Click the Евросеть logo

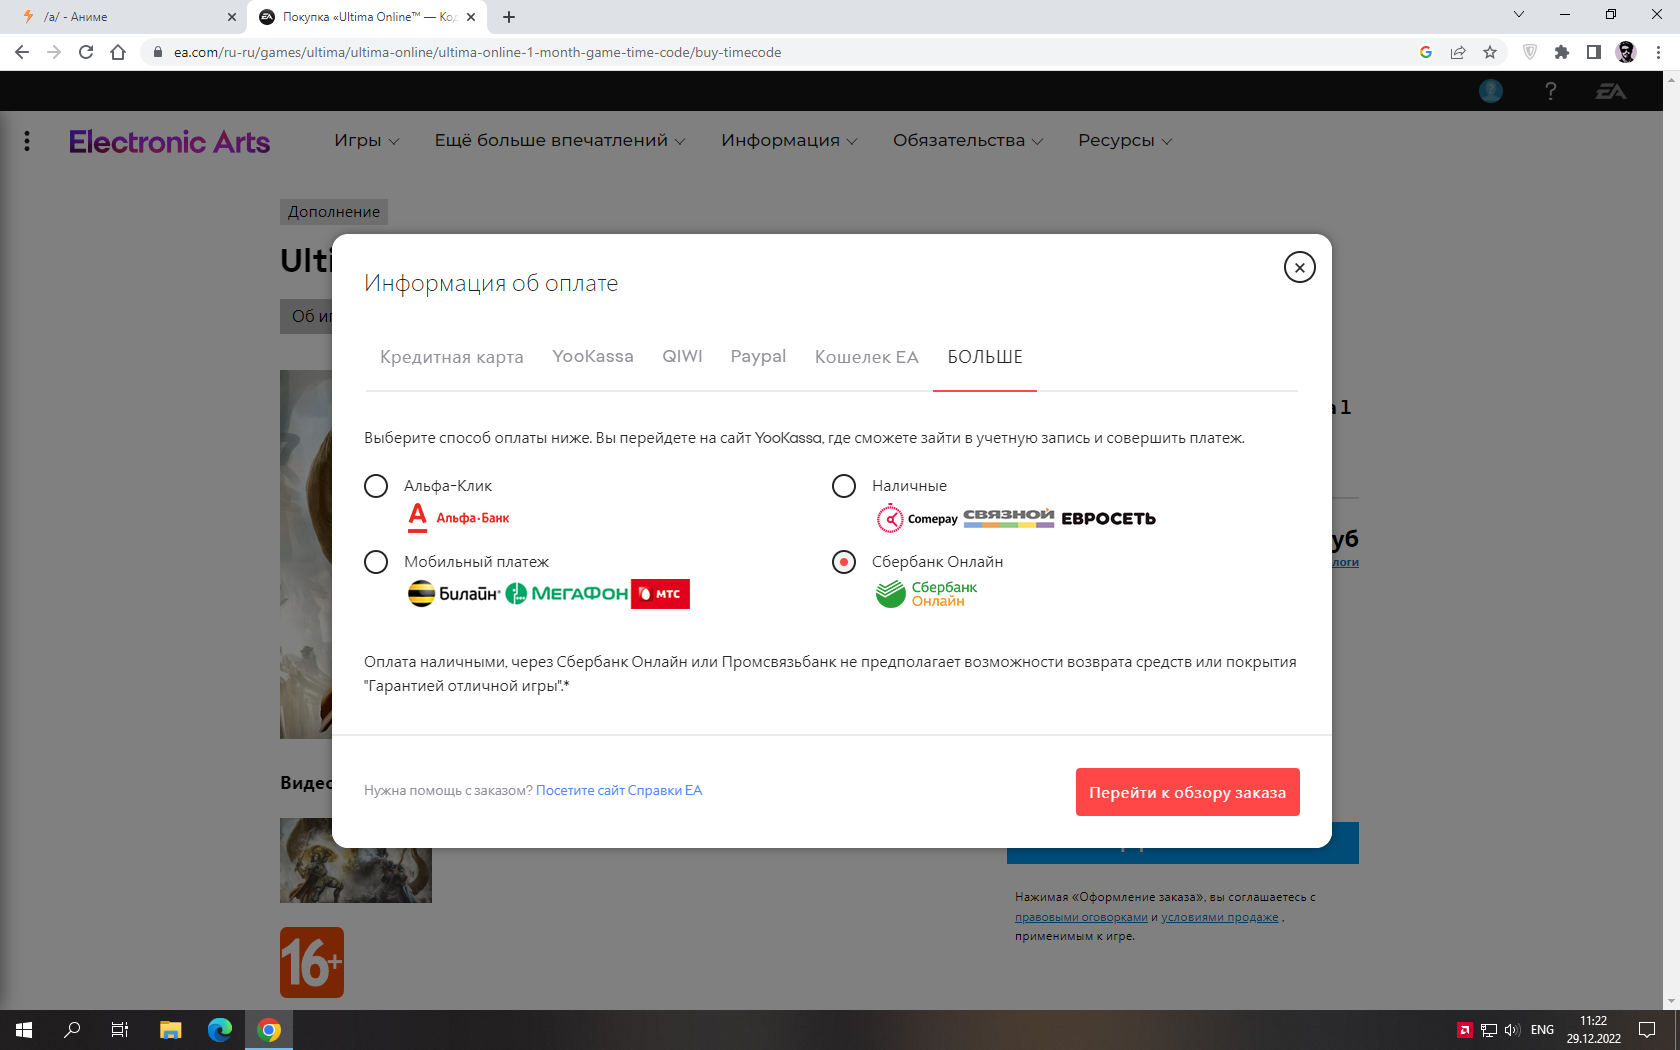click(x=1108, y=518)
